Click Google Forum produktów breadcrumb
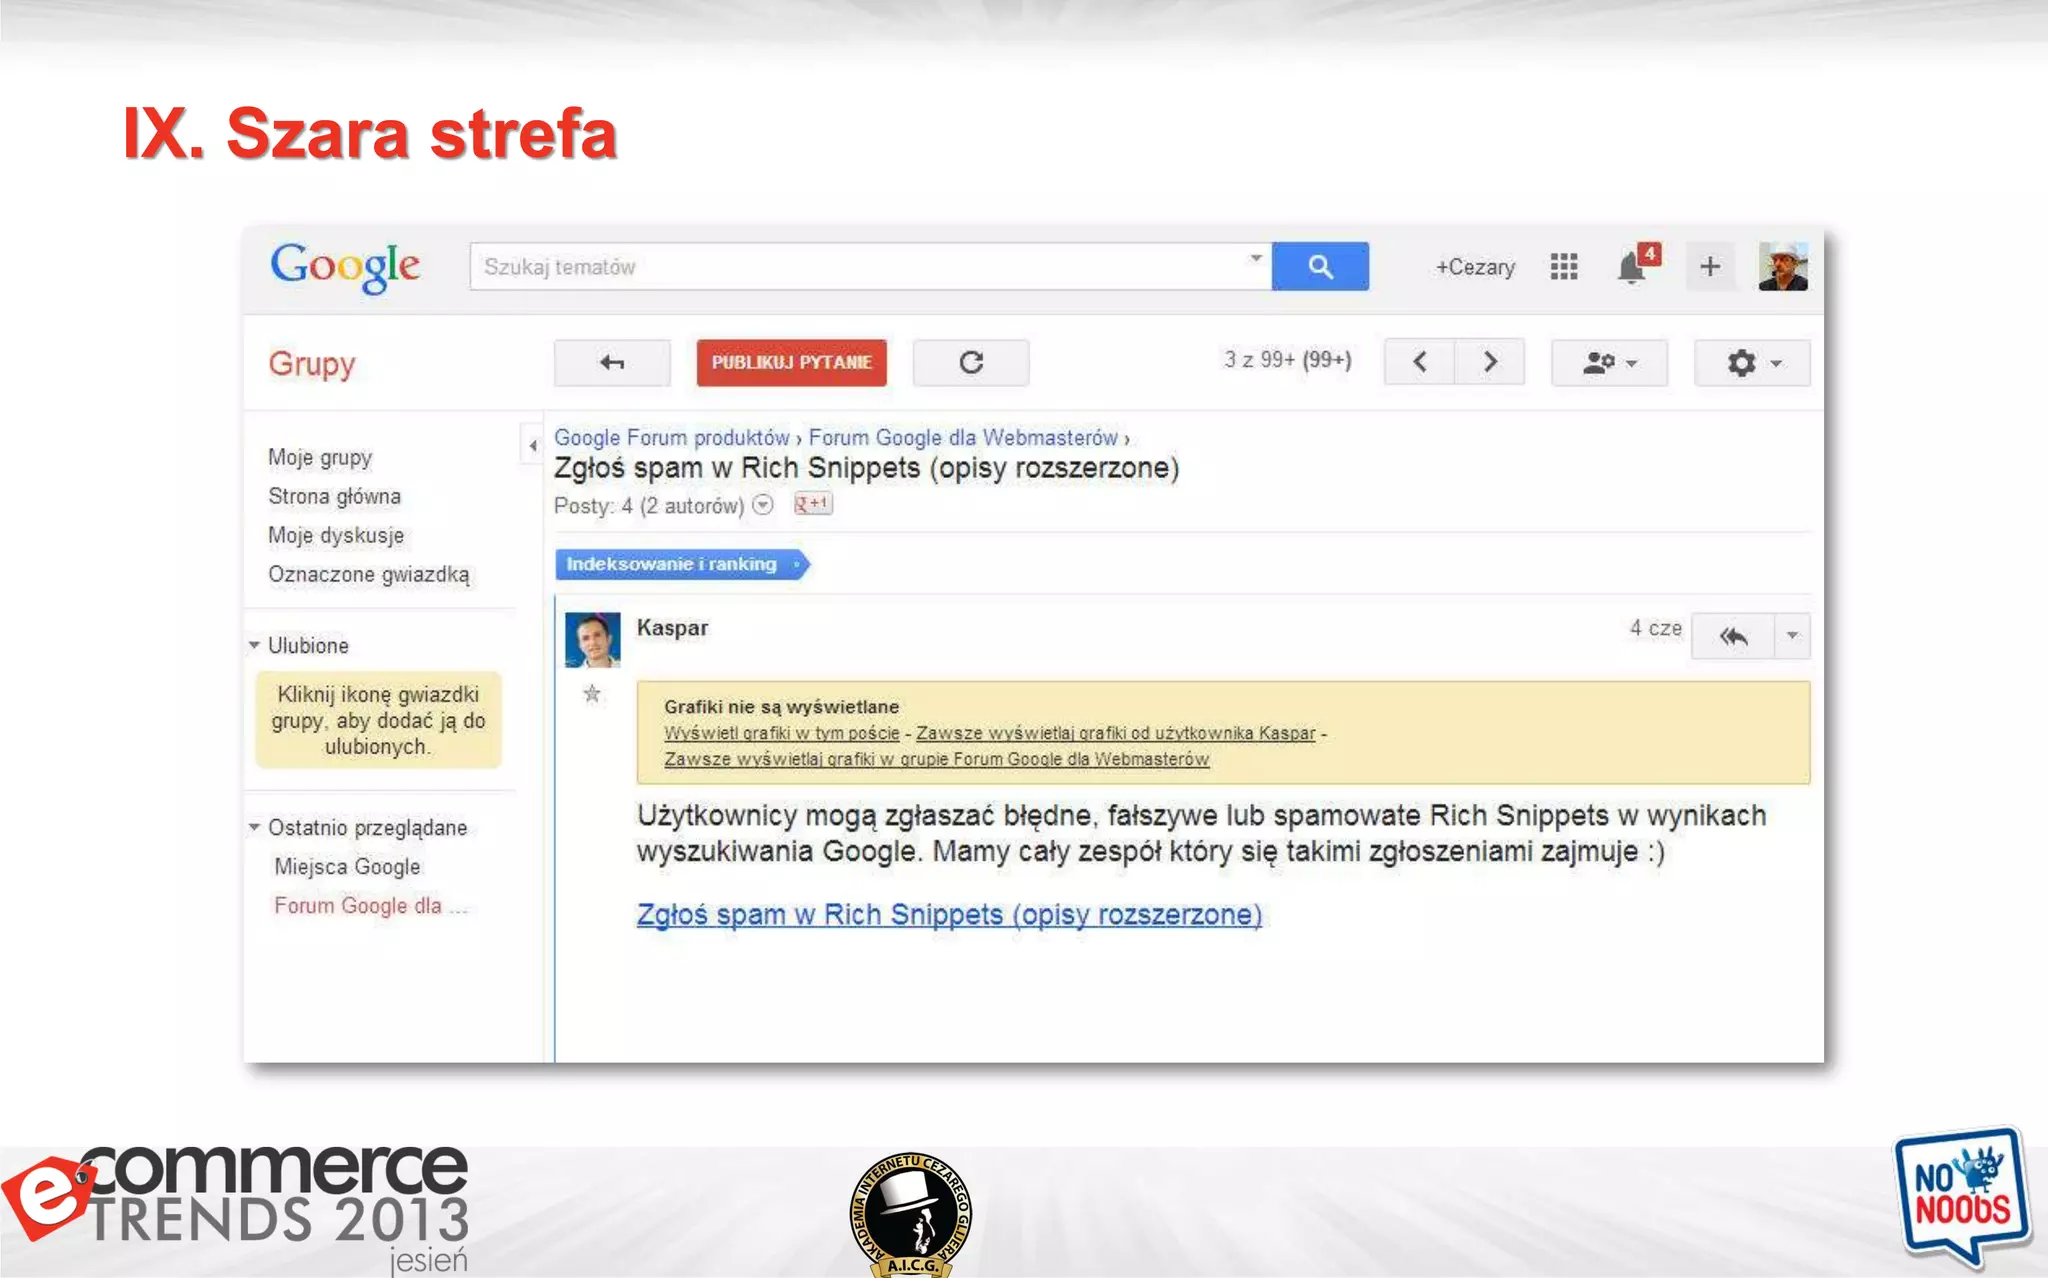 [x=672, y=437]
